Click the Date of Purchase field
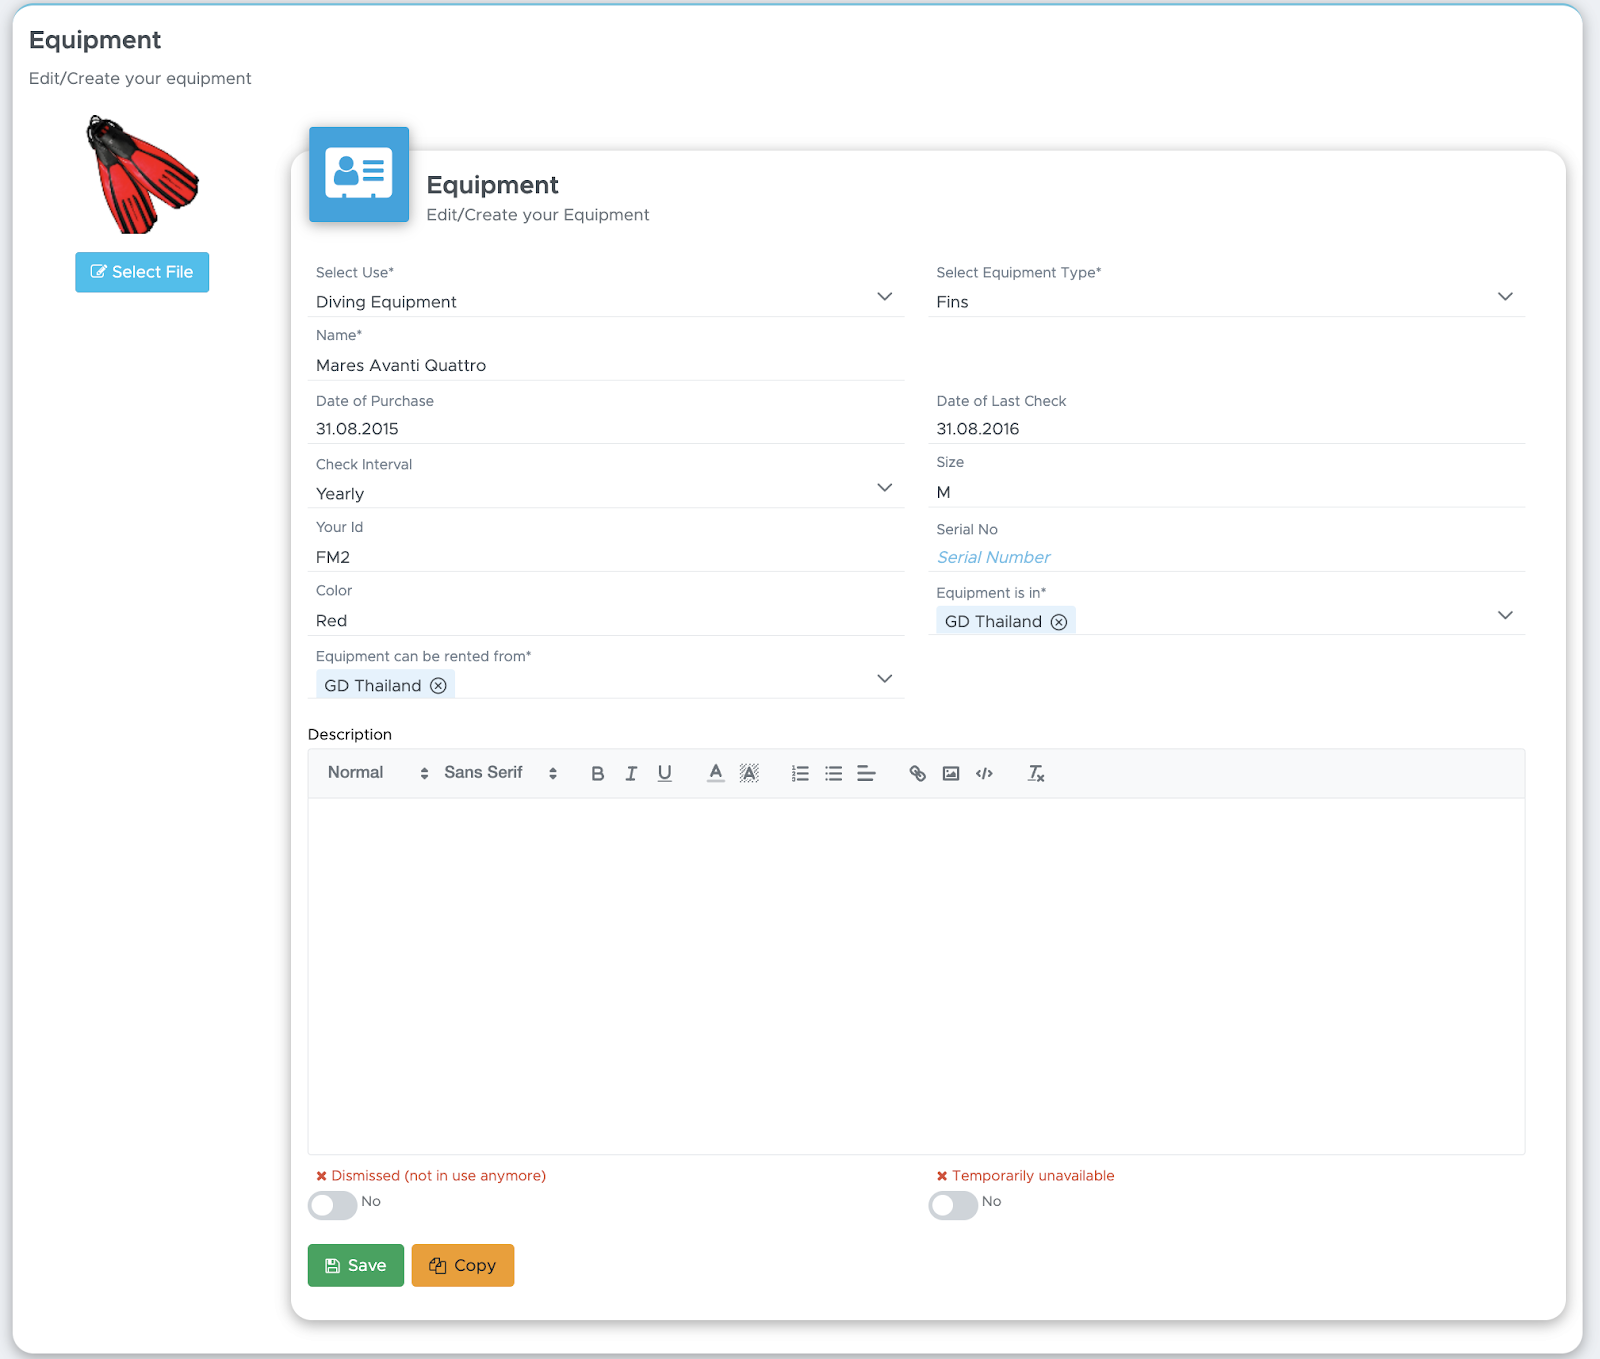Image resolution: width=1600 pixels, height=1359 pixels. [606, 429]
